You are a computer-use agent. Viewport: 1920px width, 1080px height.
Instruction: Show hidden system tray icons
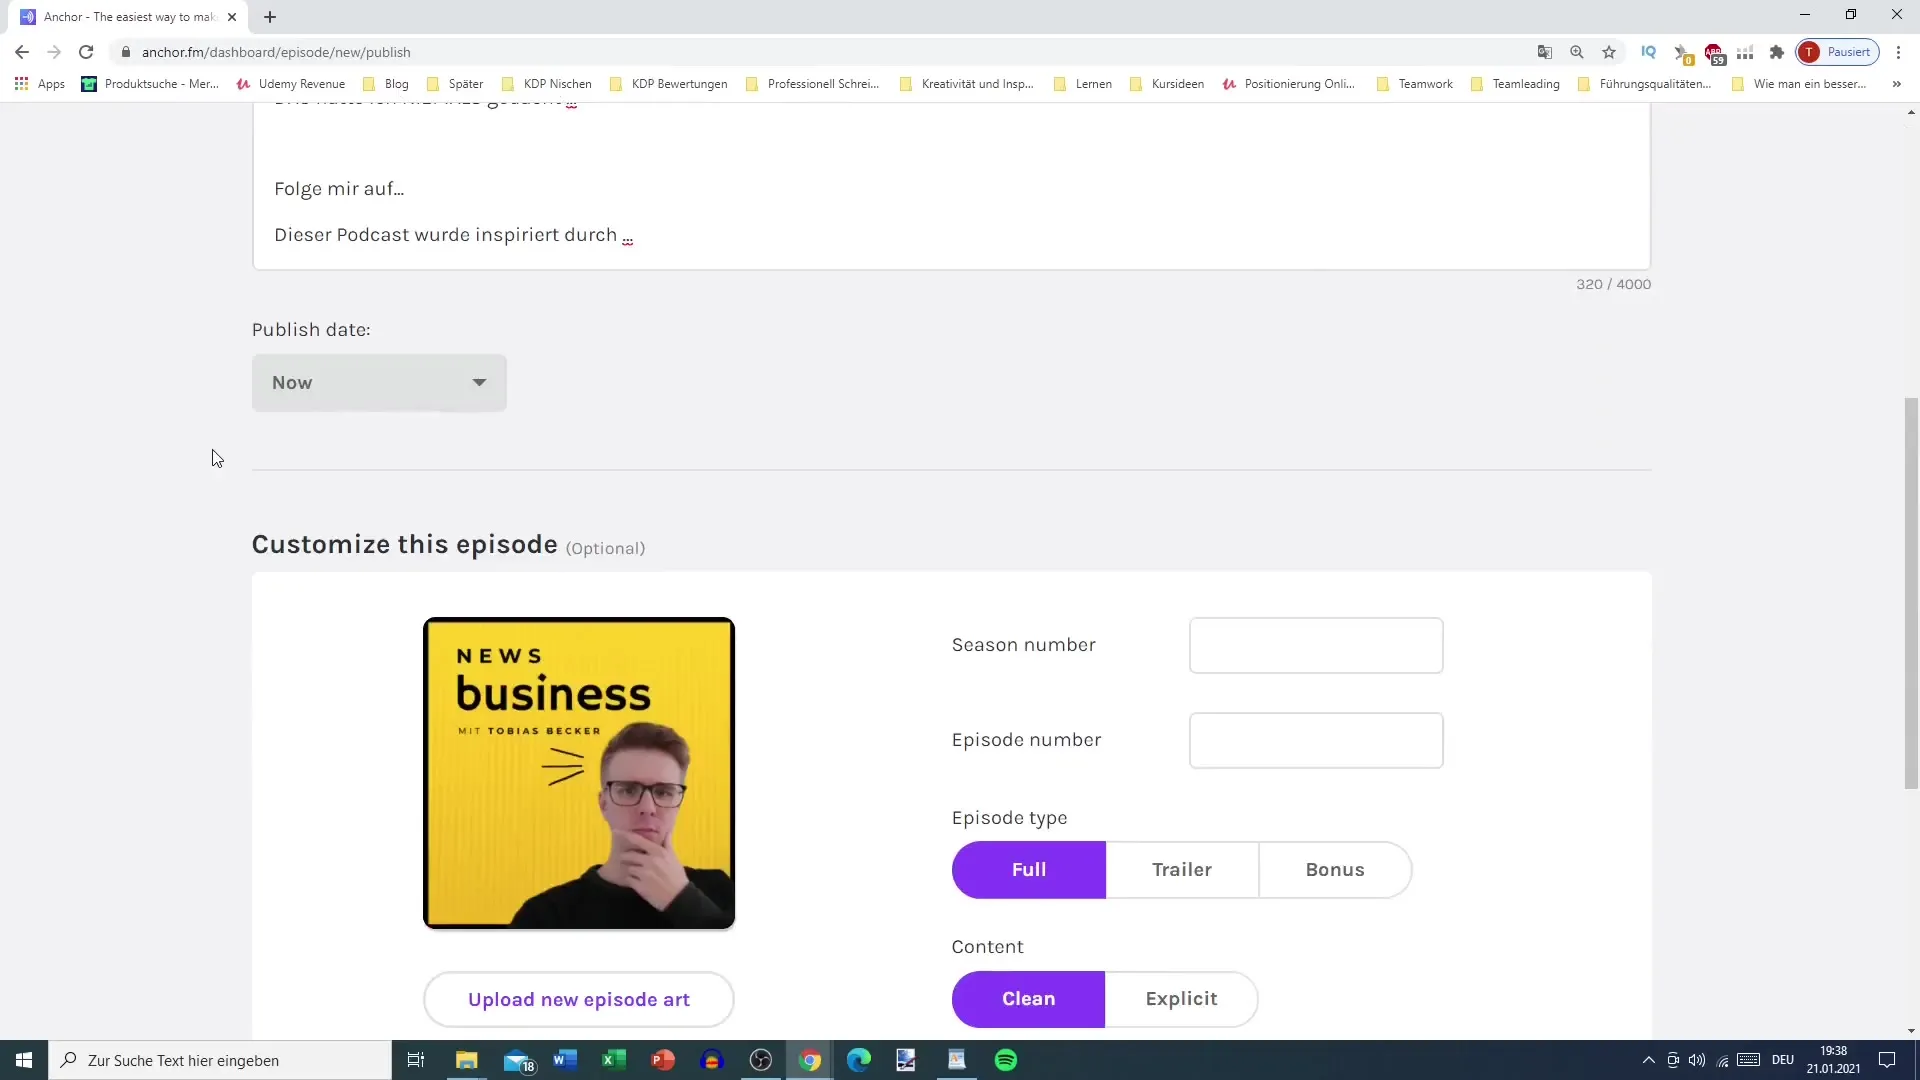pos(1648,1060)
